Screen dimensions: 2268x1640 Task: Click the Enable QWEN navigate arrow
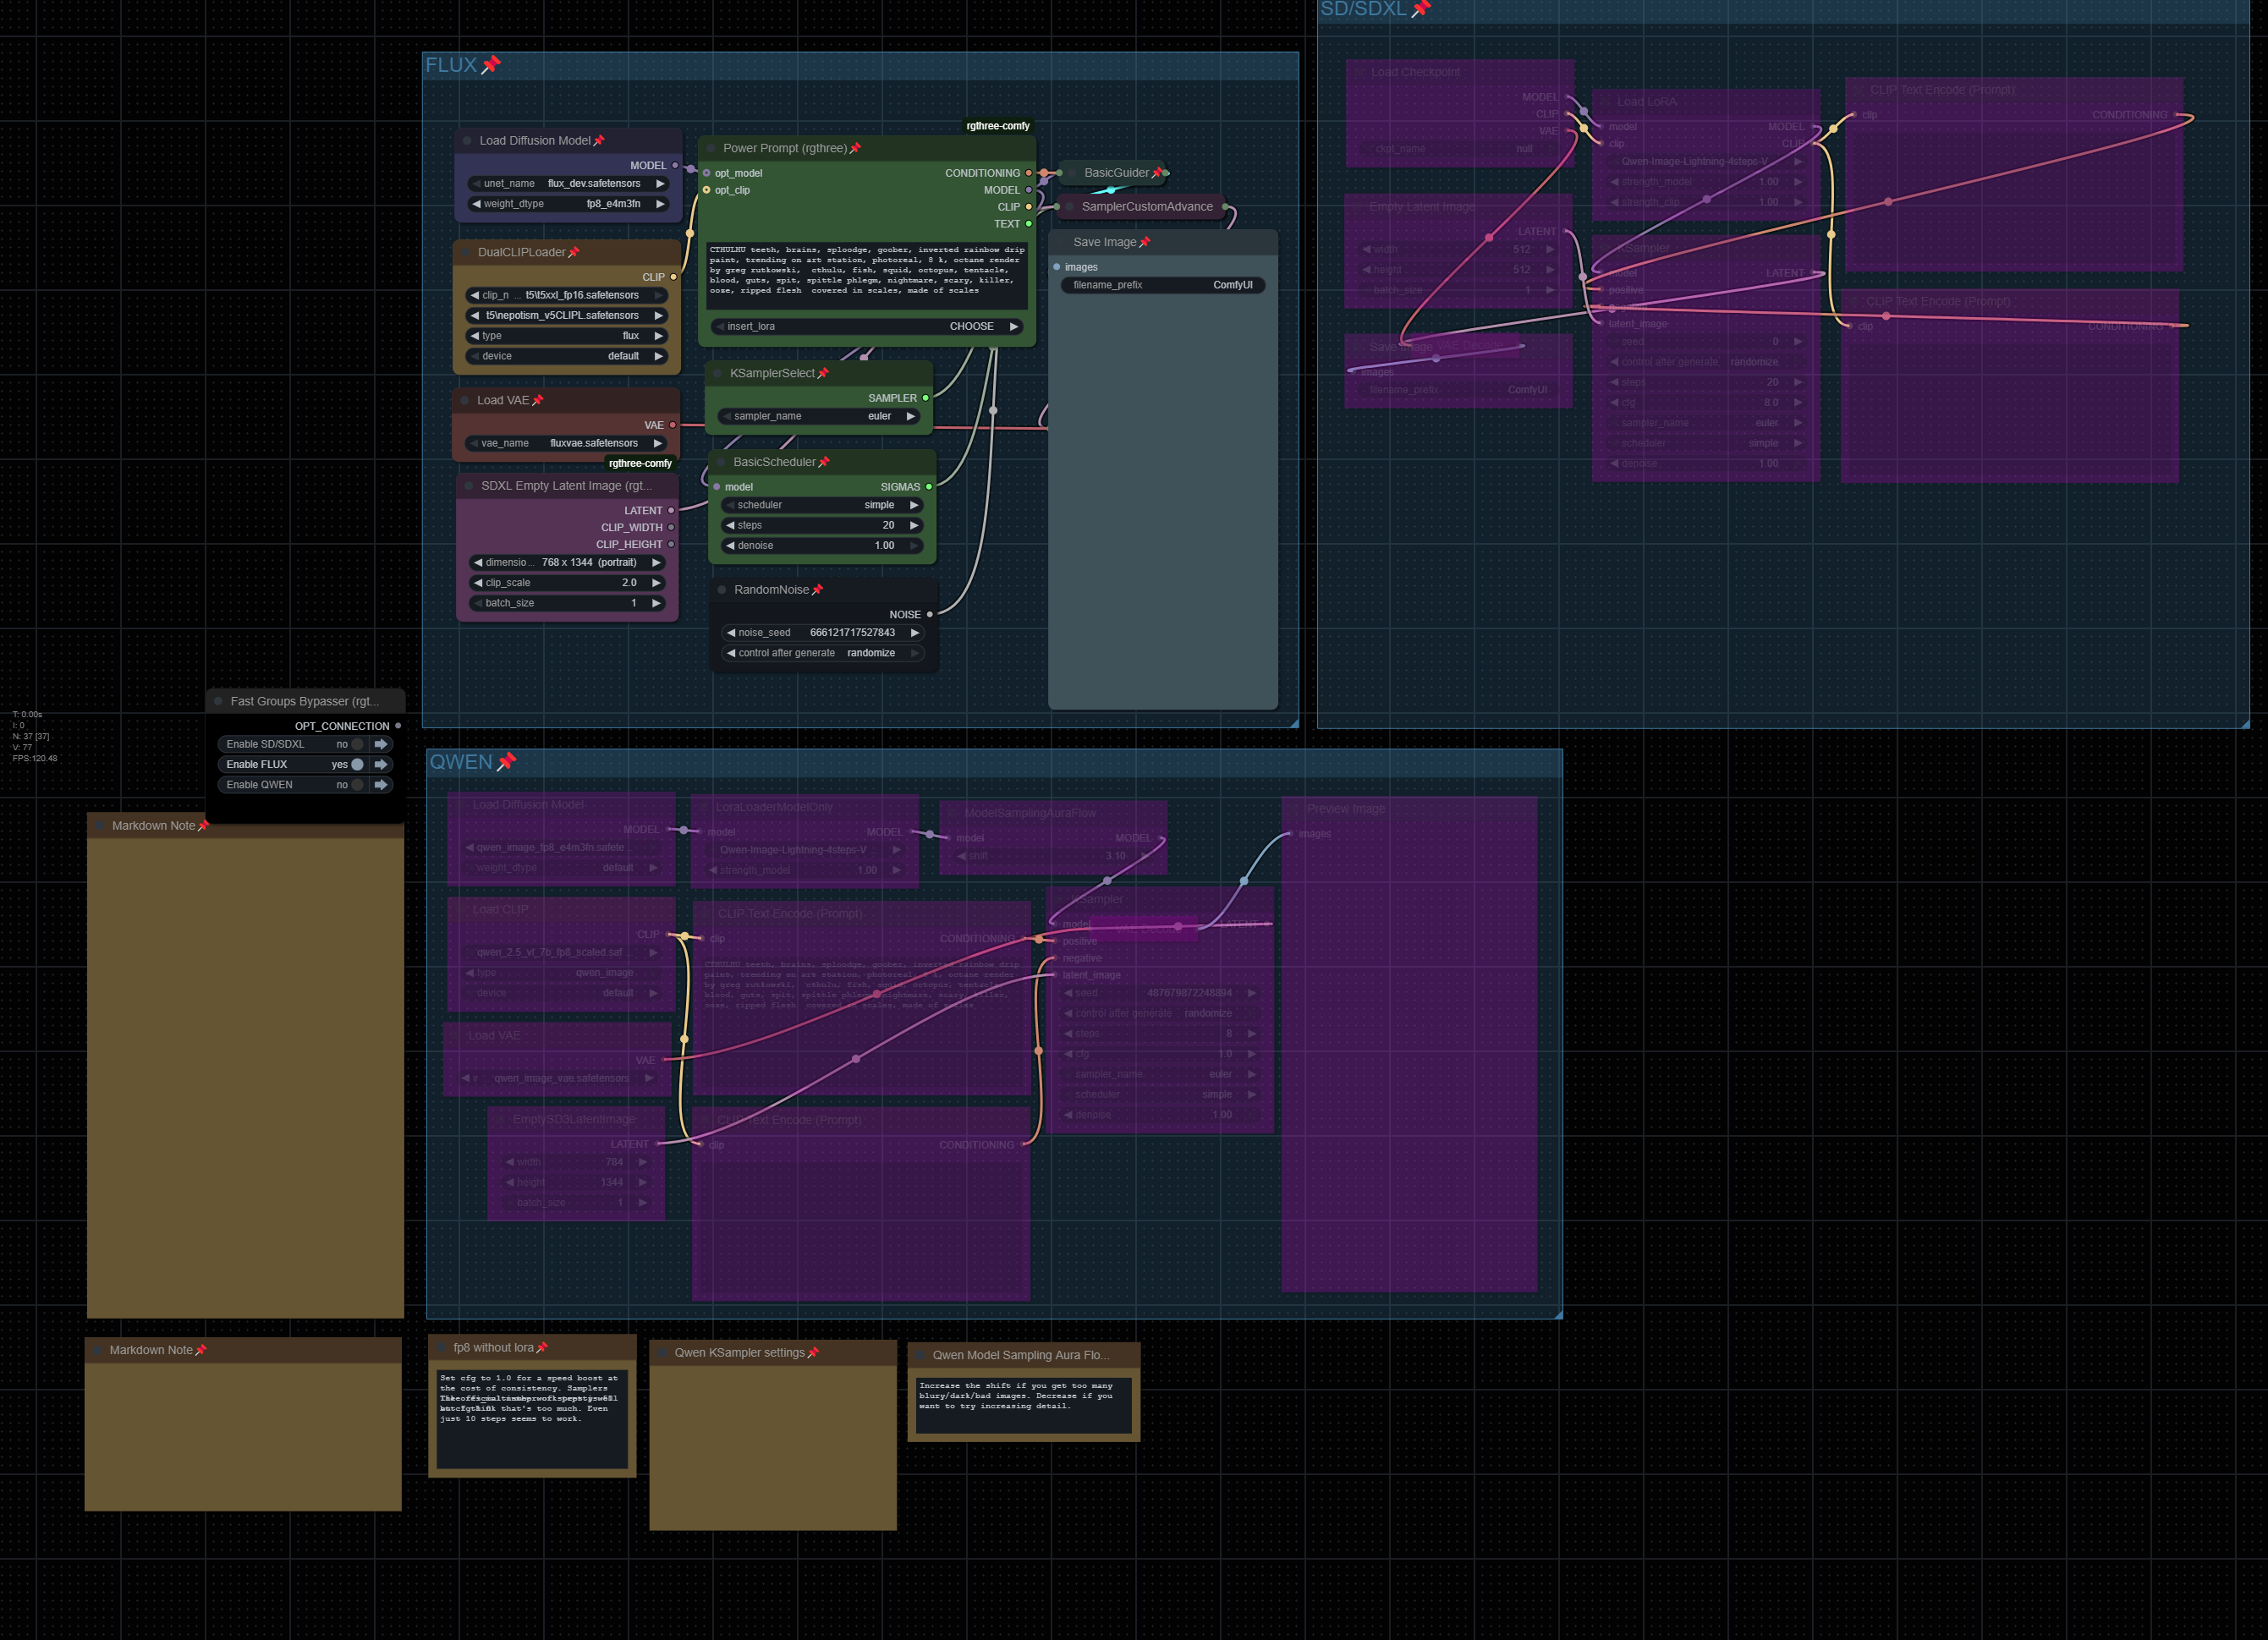point(381,785)
